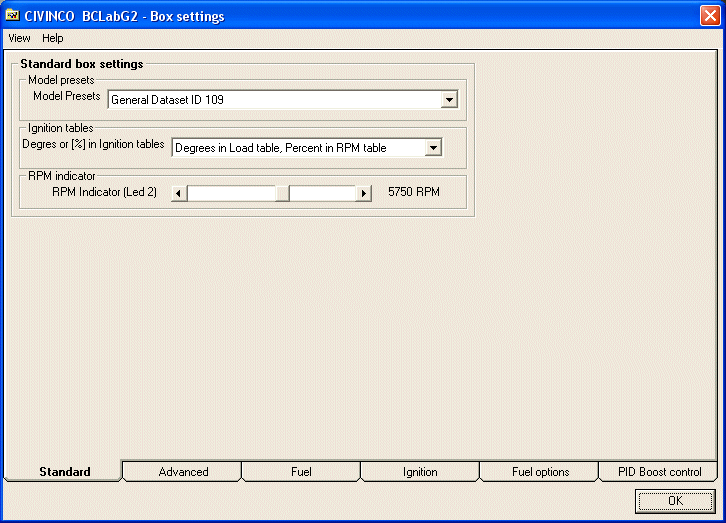726x523 pixels.
Task: Click the RPM indicator slider left arrow
Action: pos(179,193)
